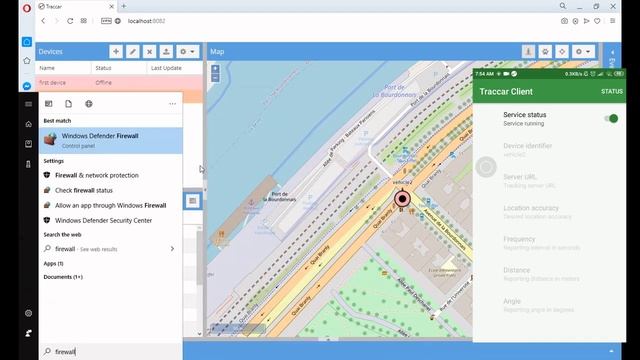Filter search by web globe icon
The image size is (640, 360).
click(x=89, y=104)
